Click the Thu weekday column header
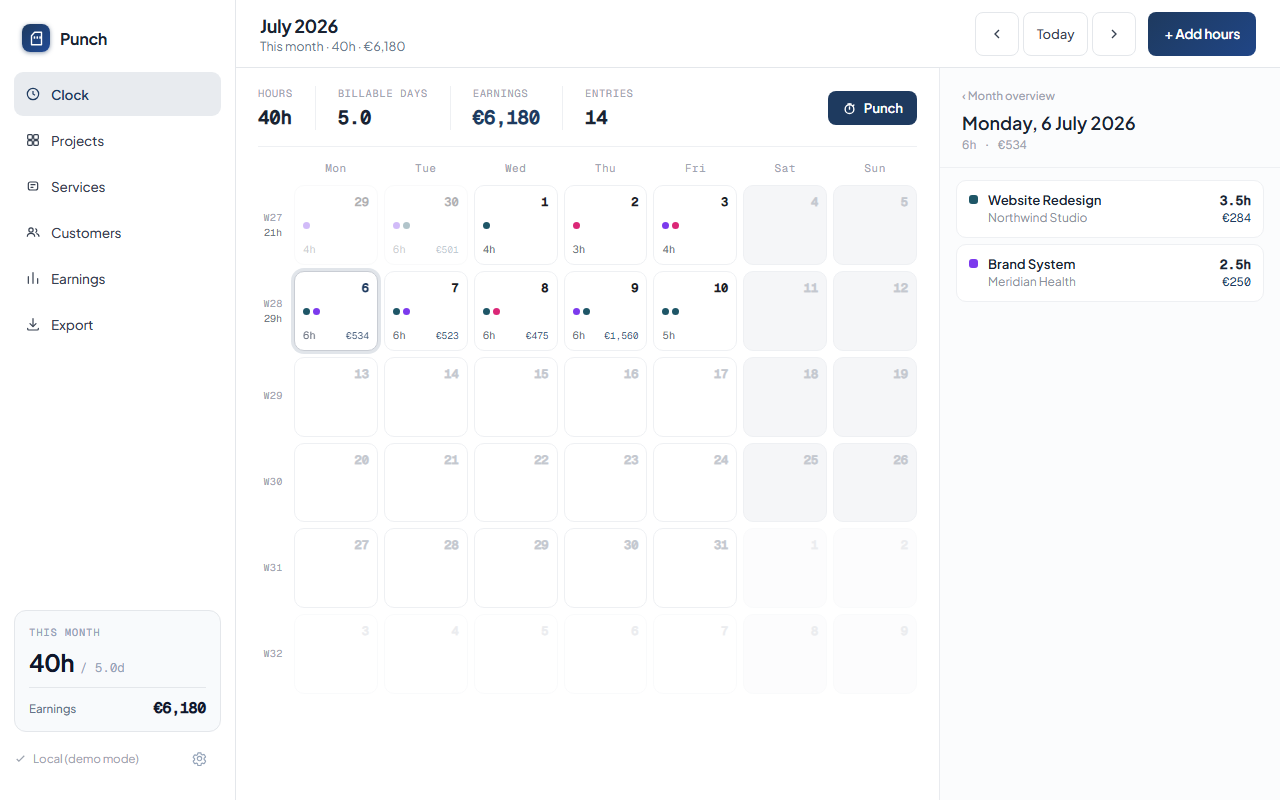 606,168
